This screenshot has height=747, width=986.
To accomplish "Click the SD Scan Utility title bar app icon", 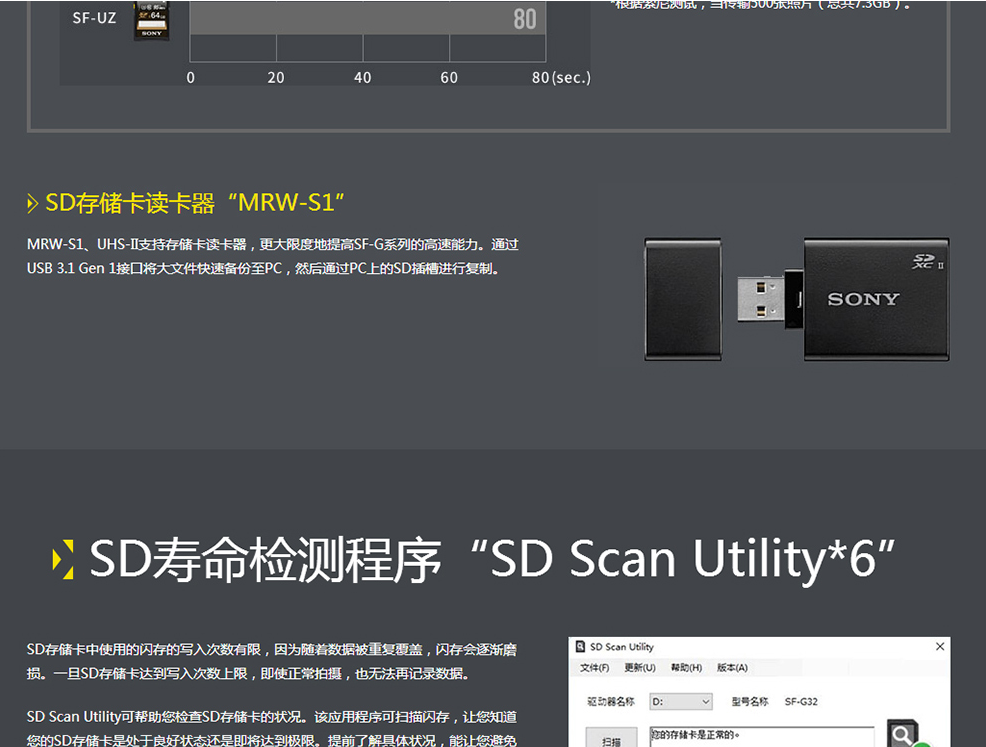I will (580, 646).
